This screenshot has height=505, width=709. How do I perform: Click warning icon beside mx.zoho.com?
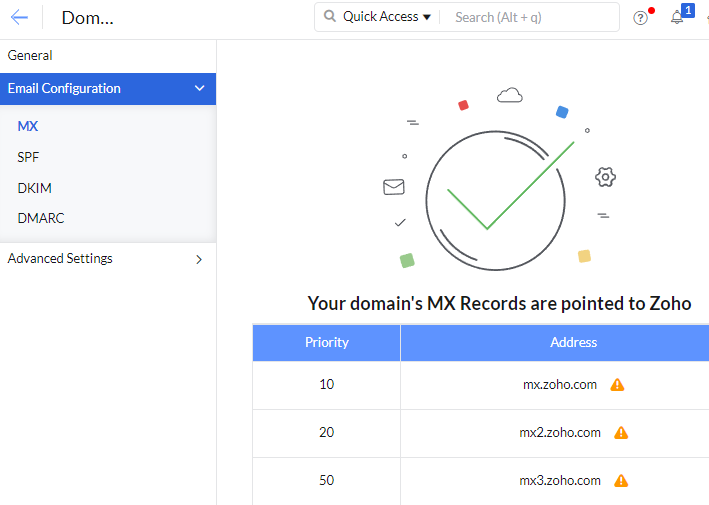617,385
